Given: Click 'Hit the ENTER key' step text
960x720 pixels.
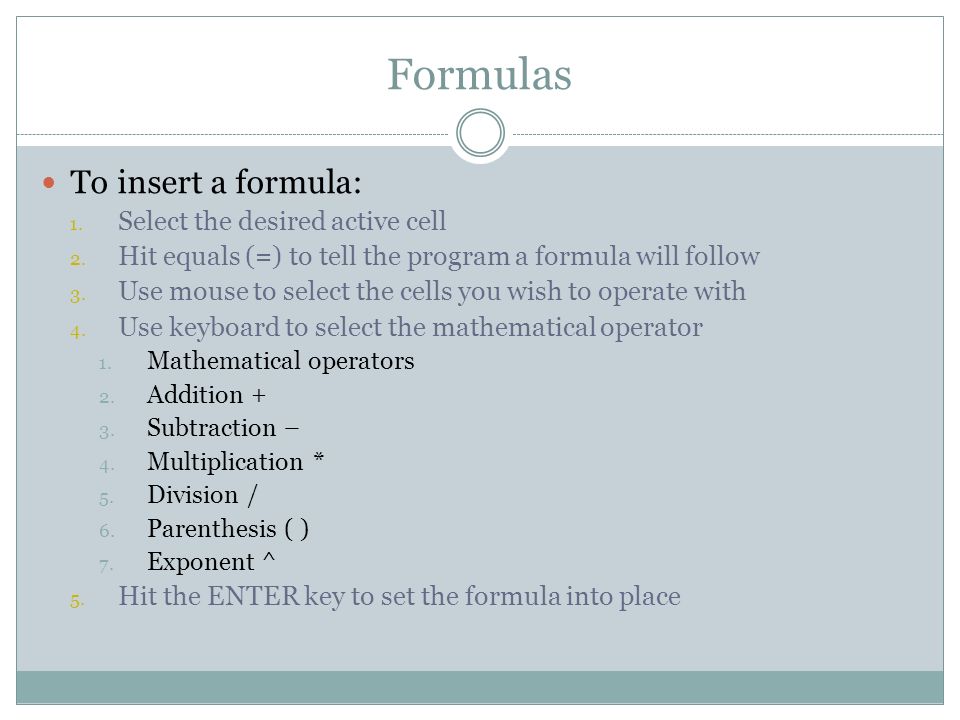Looking at the screenshot, I should [399, 596].
